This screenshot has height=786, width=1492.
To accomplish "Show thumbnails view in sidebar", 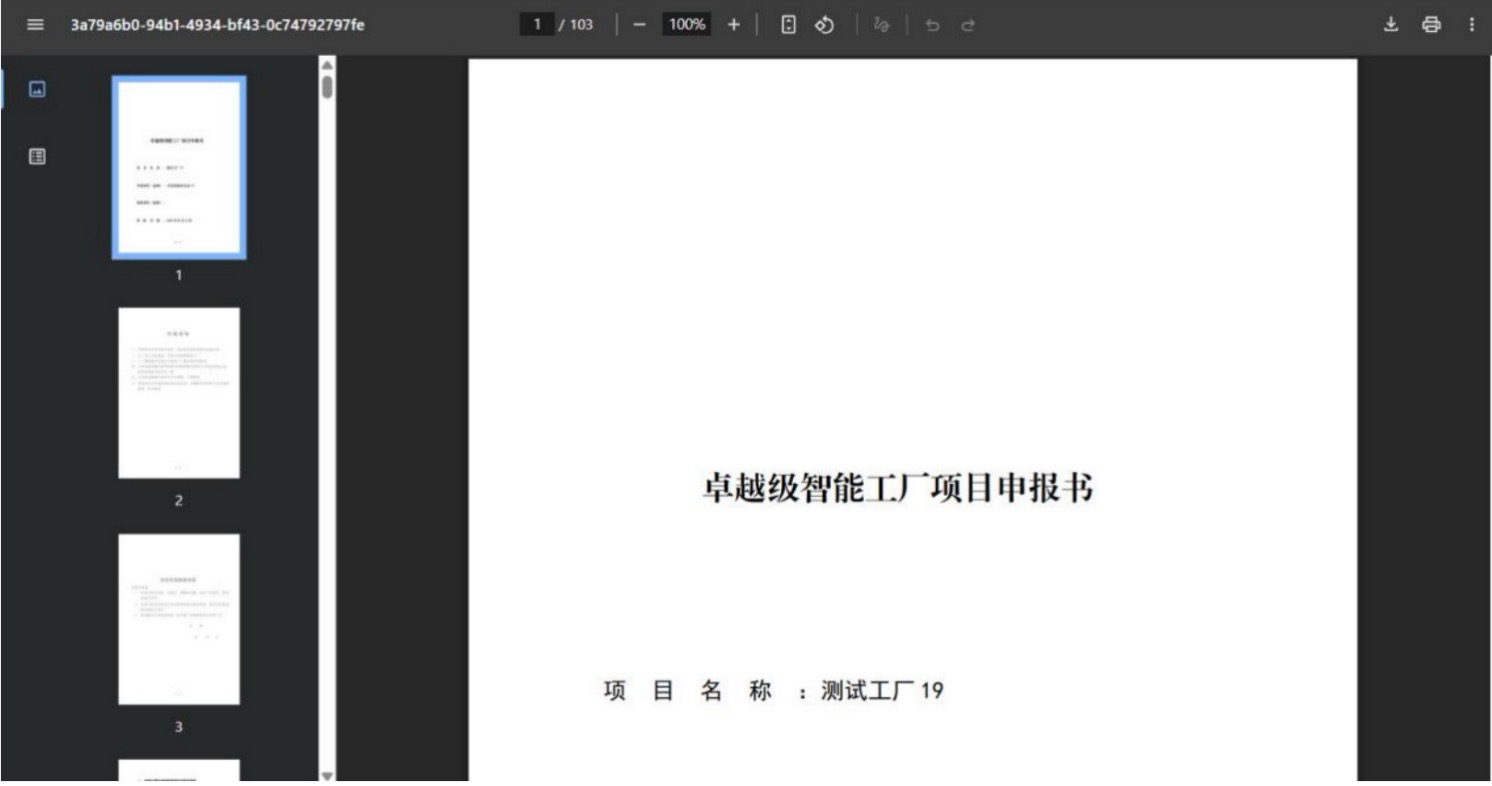I will (x=37, y=90).
